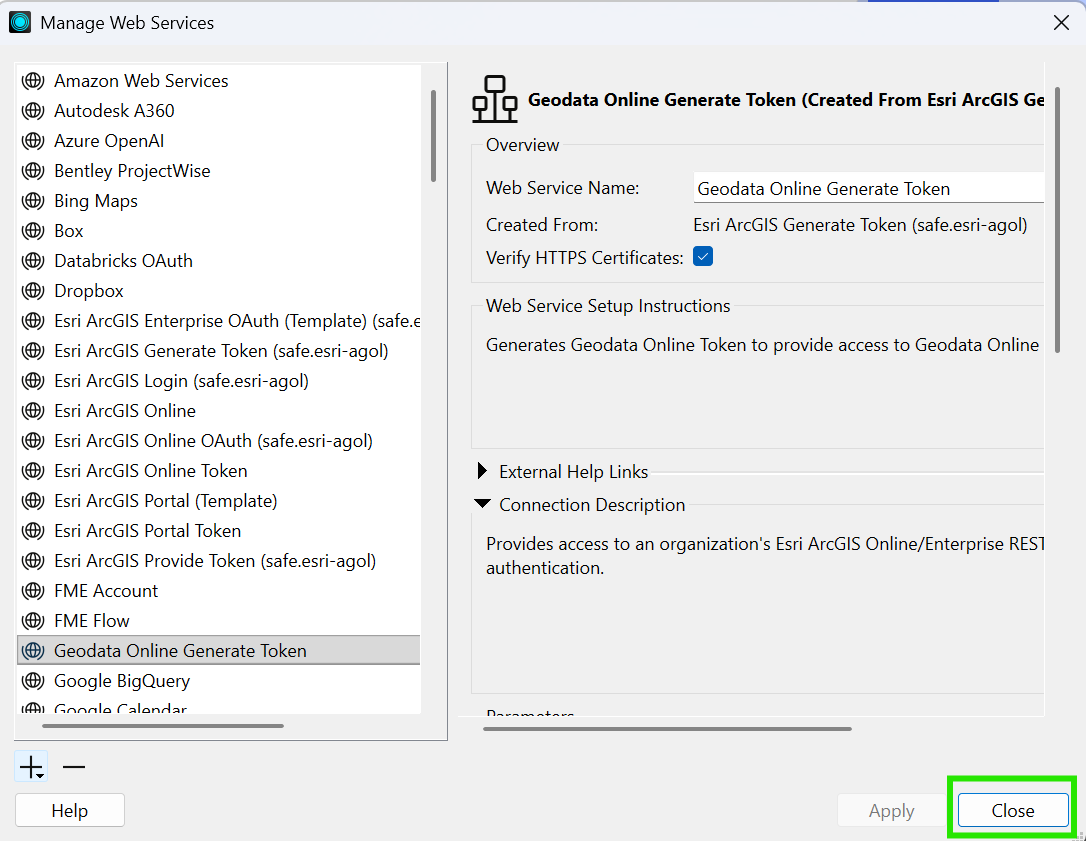The height and width of the screenshot is (841, 1086).
Task: Select Autodesk A360 in list
Action: 218,111
